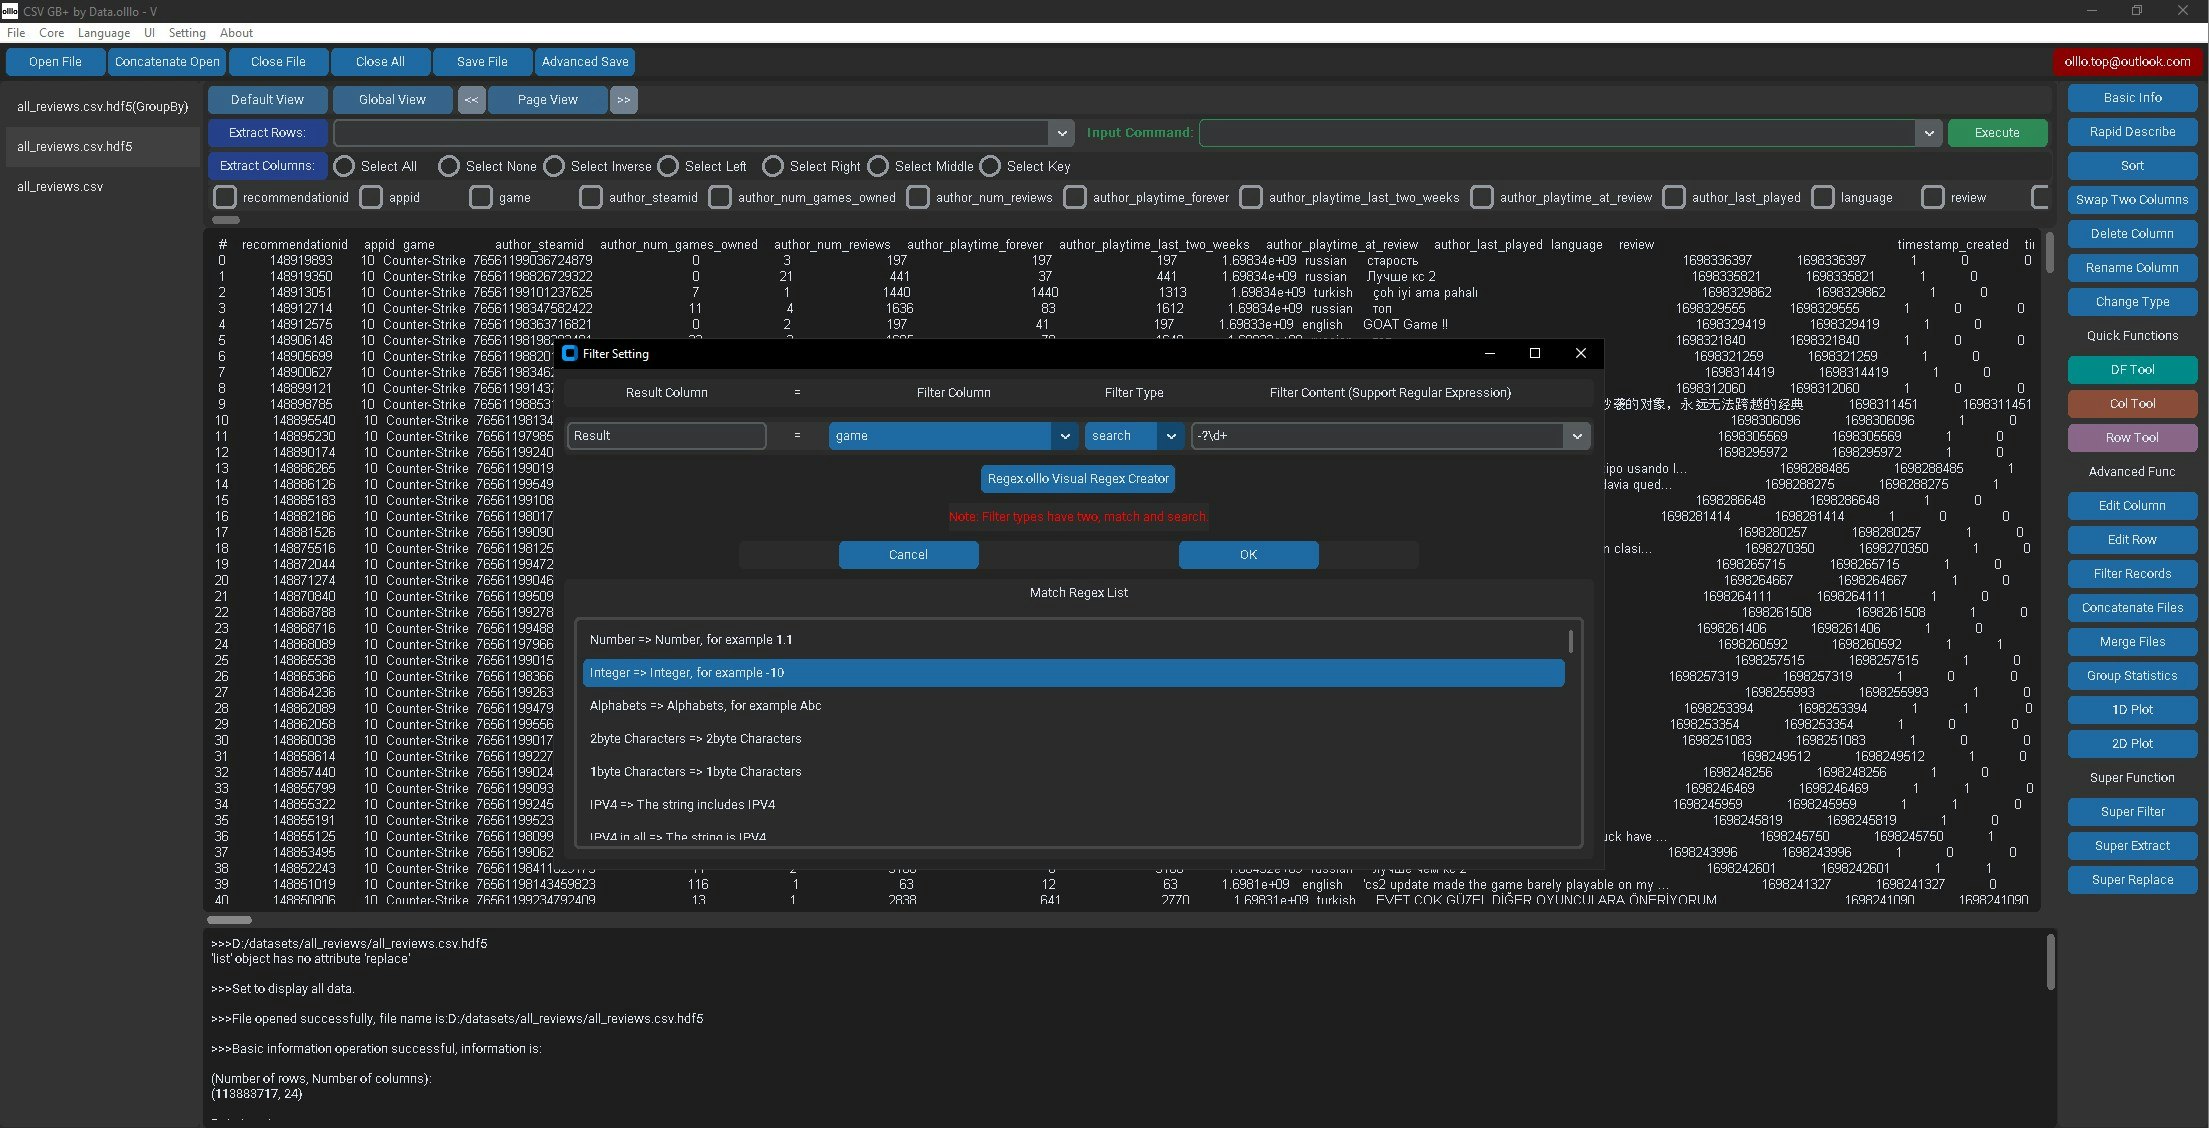
Task: Pick the Select Right radio button
Action: pyautogui.click(x=773, y=166)
